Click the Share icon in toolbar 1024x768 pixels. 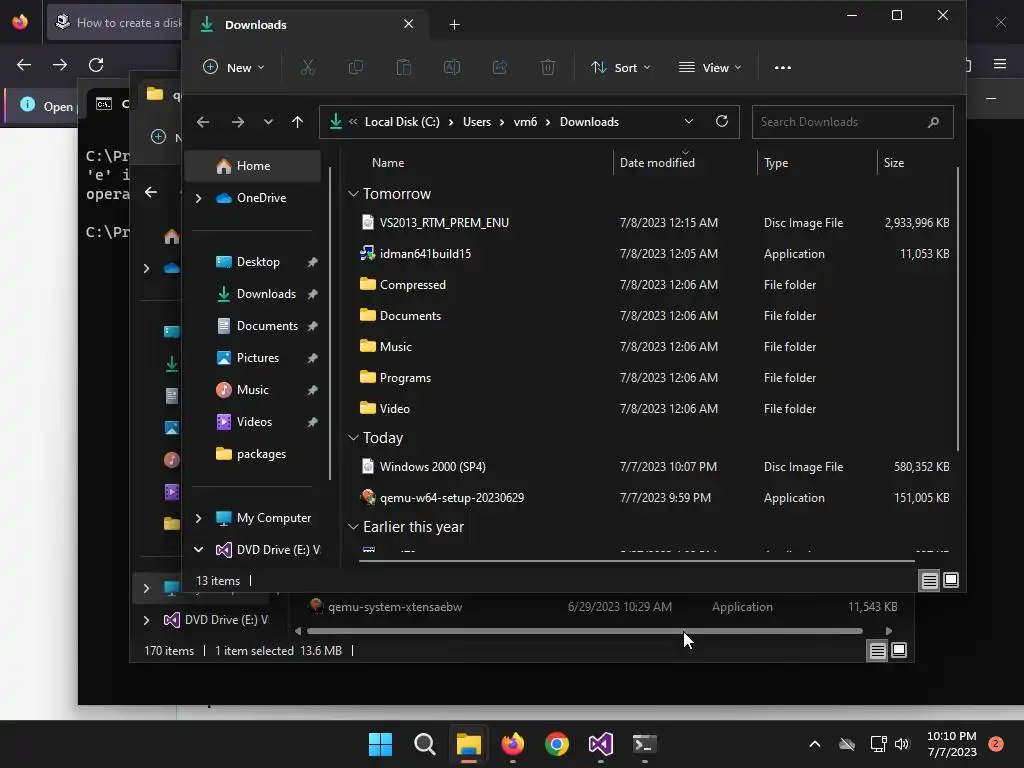pos(500,67)
